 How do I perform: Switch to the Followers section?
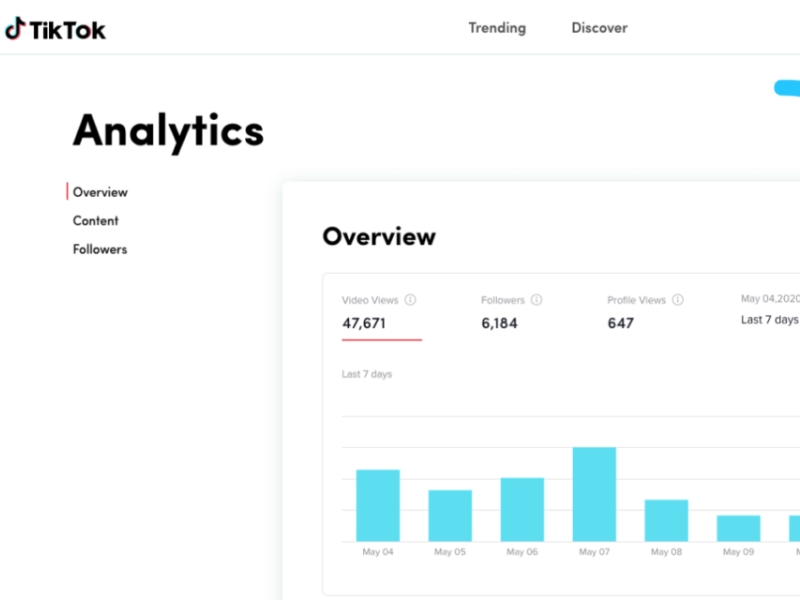[x=100, y=249]
